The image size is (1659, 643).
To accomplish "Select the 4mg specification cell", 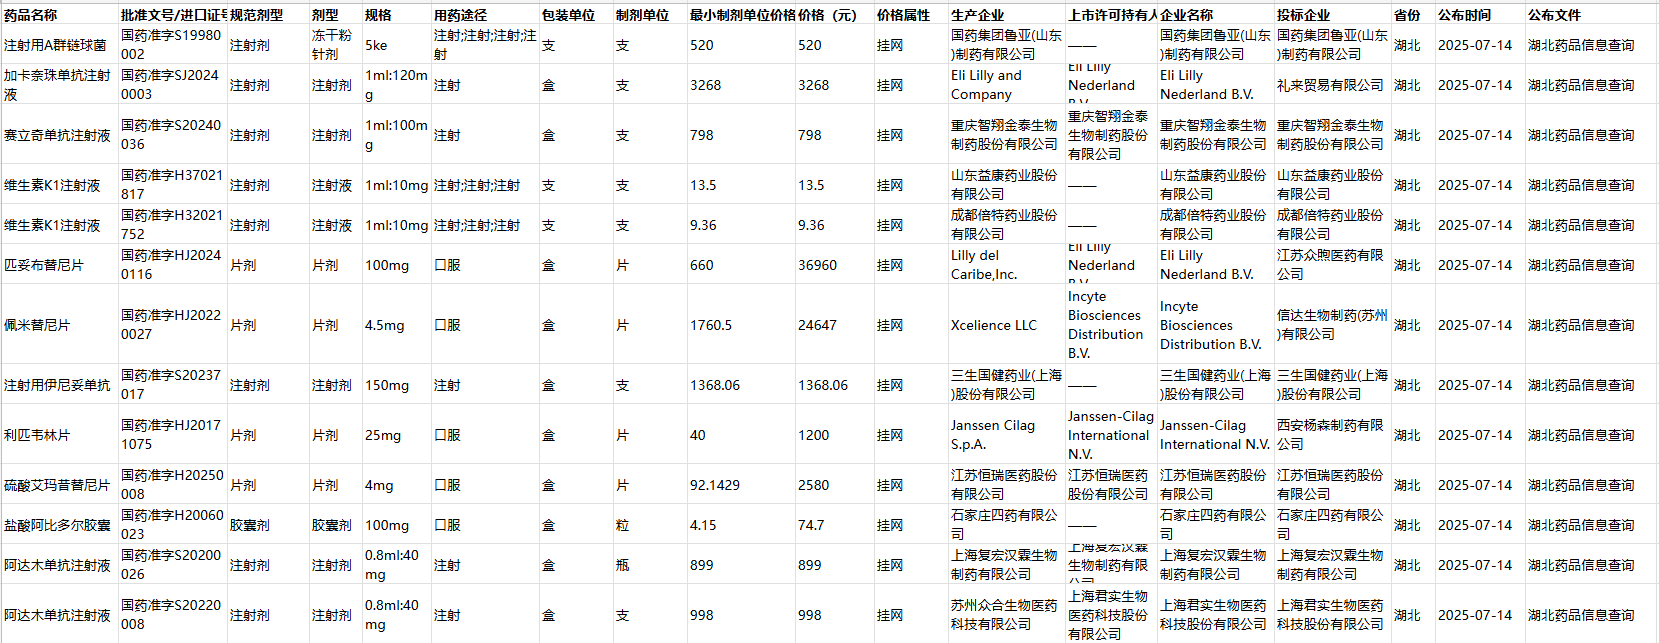I will click(397, 485).
